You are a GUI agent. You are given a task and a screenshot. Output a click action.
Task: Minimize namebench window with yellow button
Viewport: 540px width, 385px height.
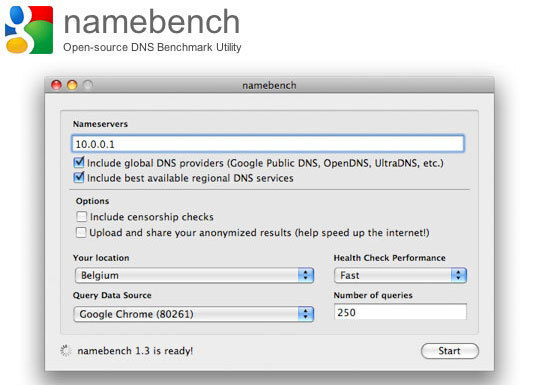tap(72, 85)
